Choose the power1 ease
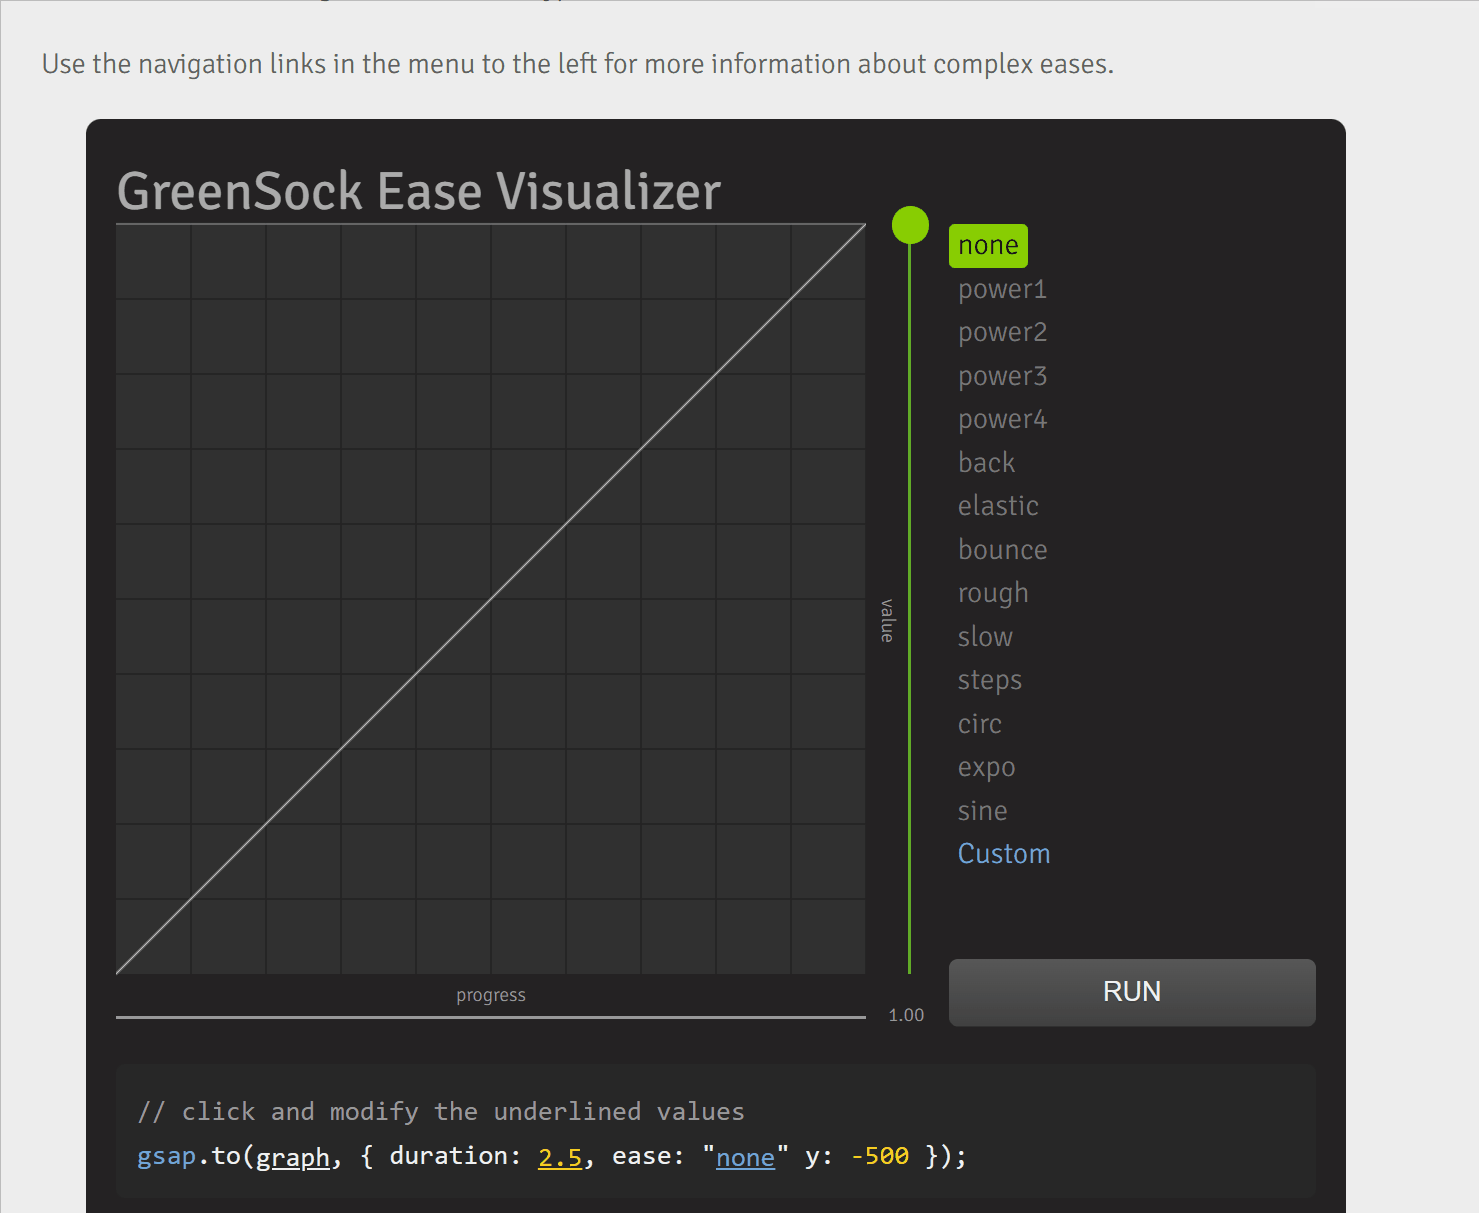Screen dimensions: 1479x1213 1002,290
